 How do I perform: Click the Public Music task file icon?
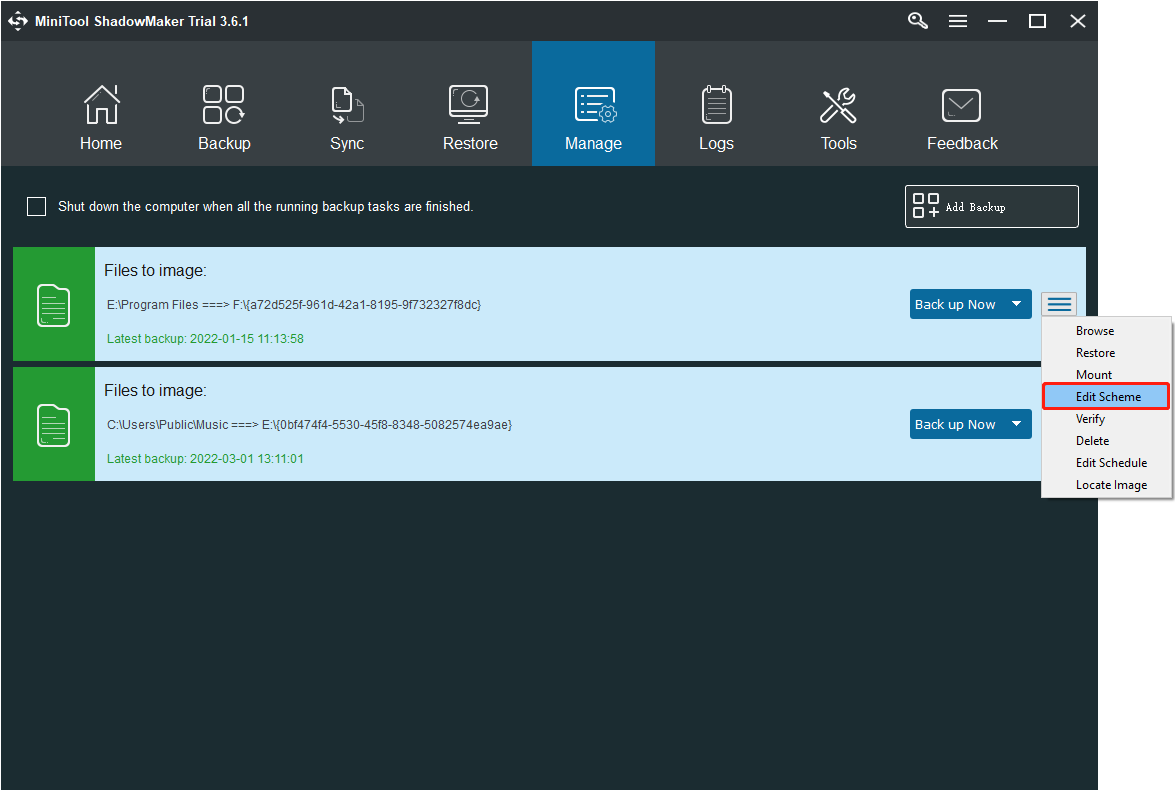[x=53, y=425]
